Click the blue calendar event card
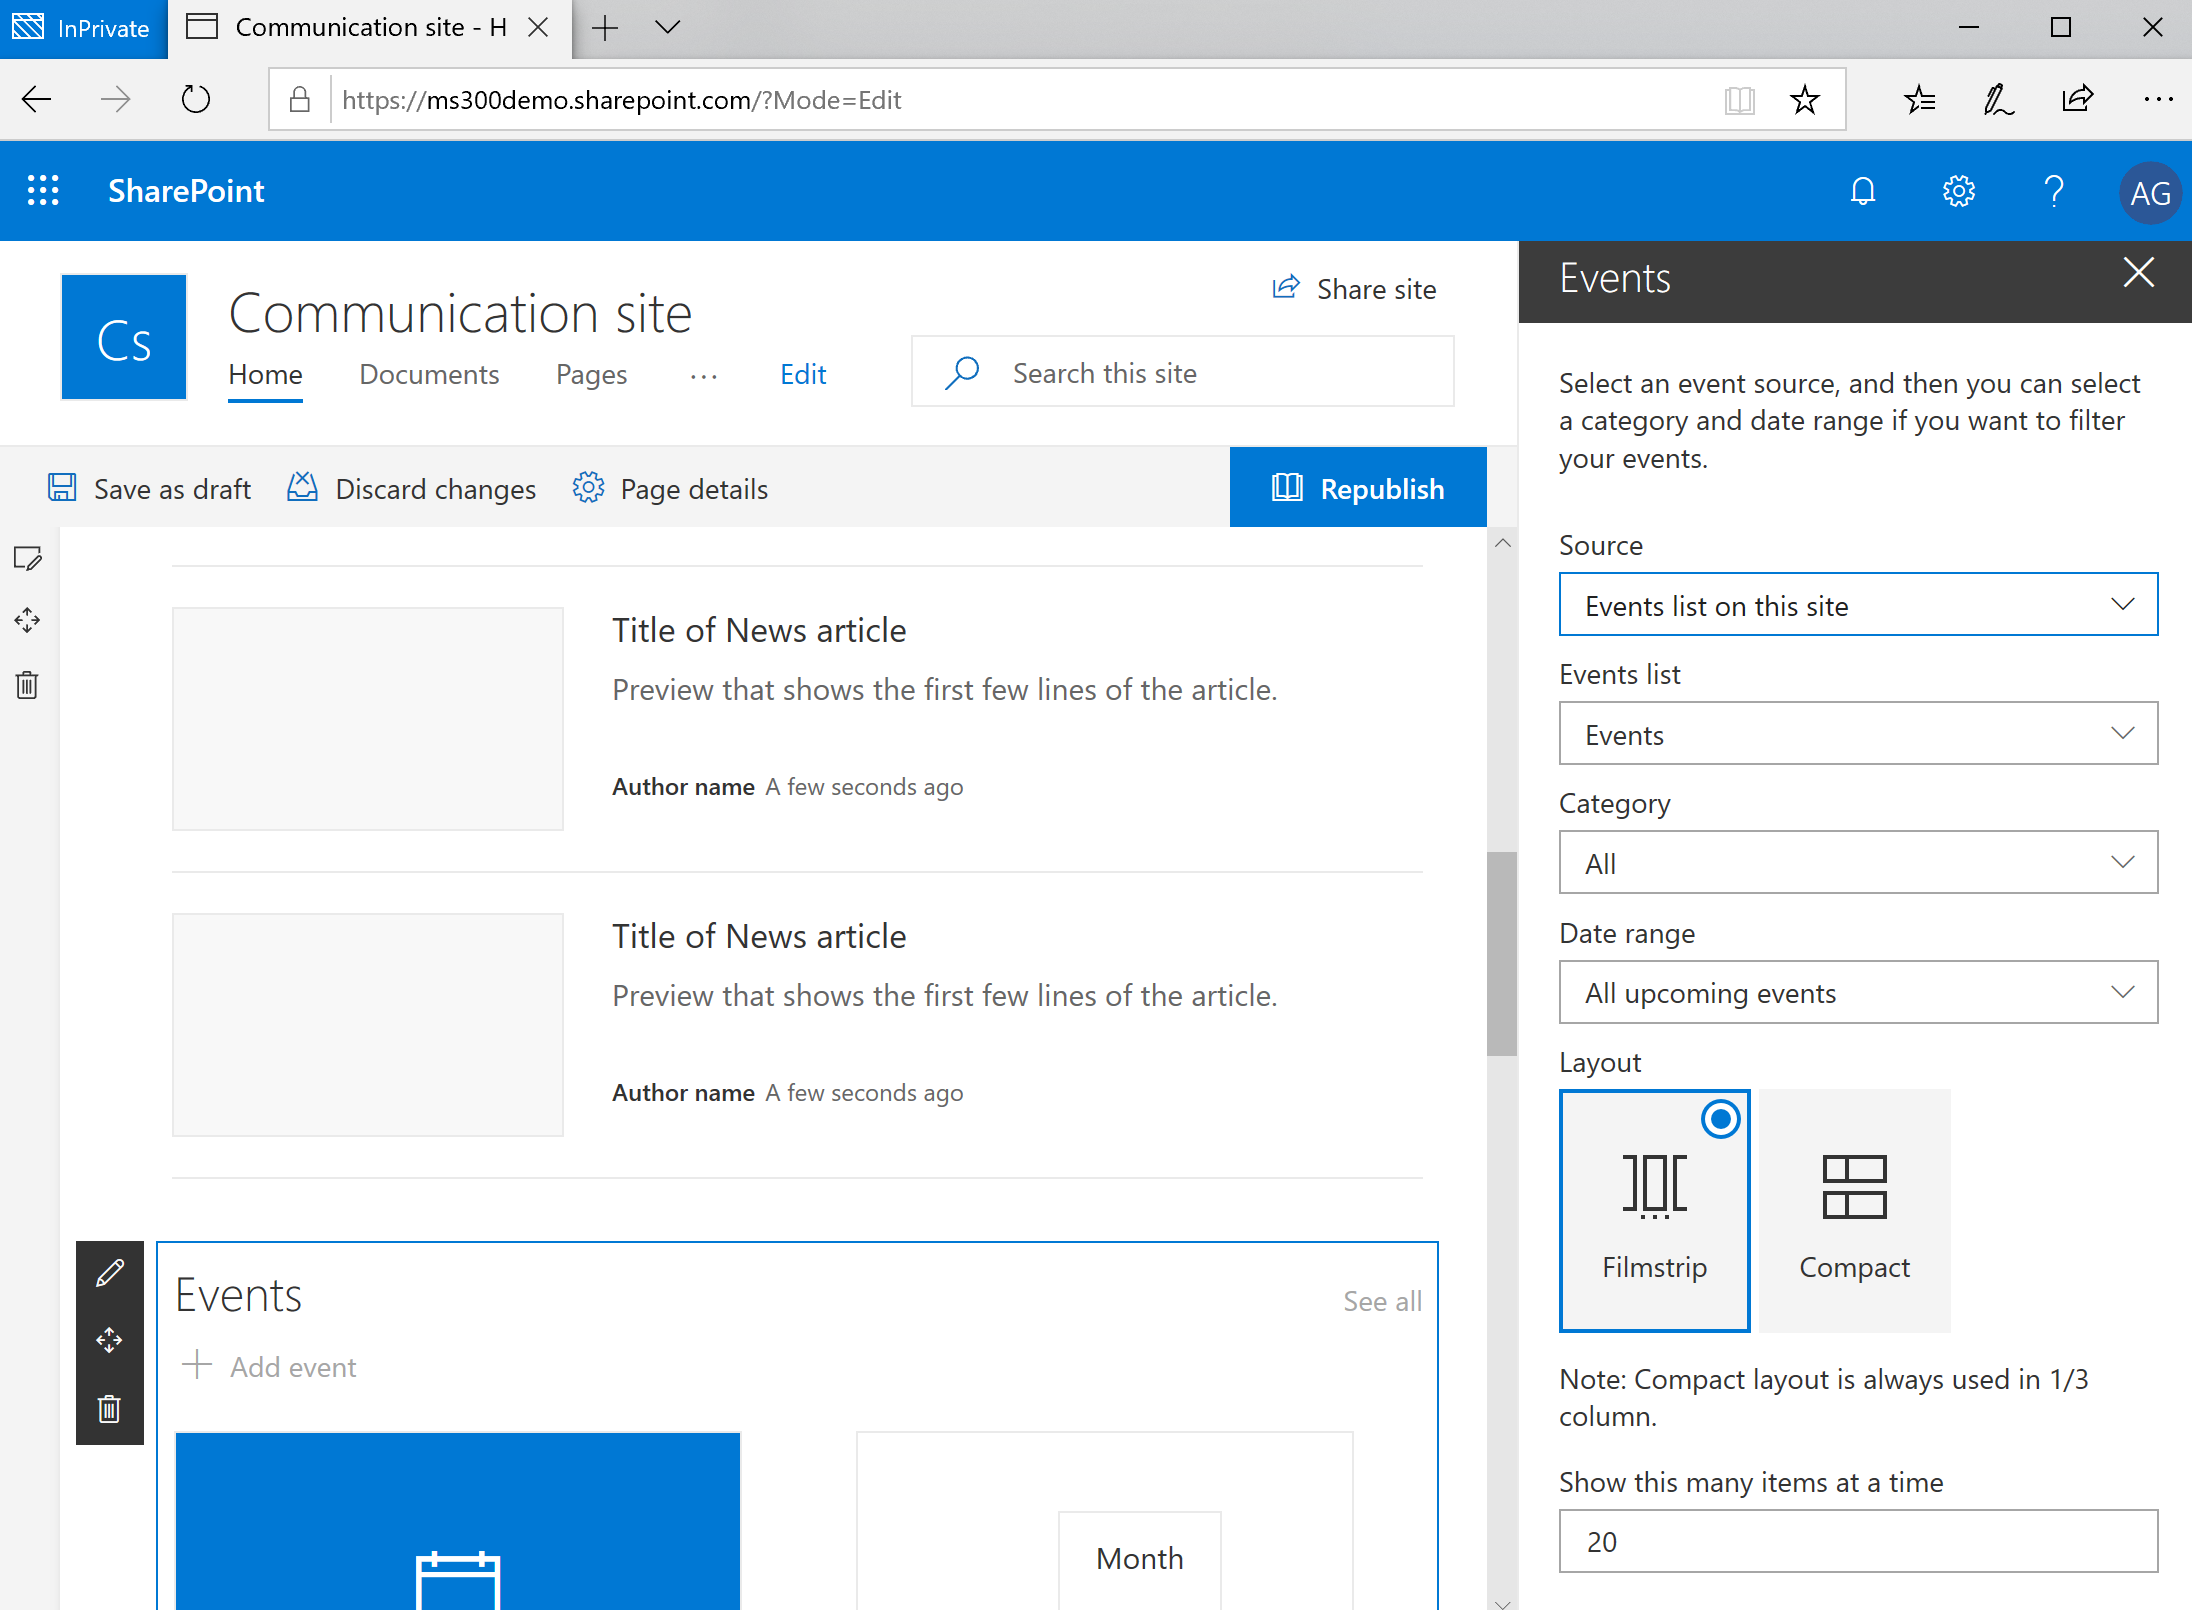The height and width of the screenshot is (1610, 2192). (458, 1520)
